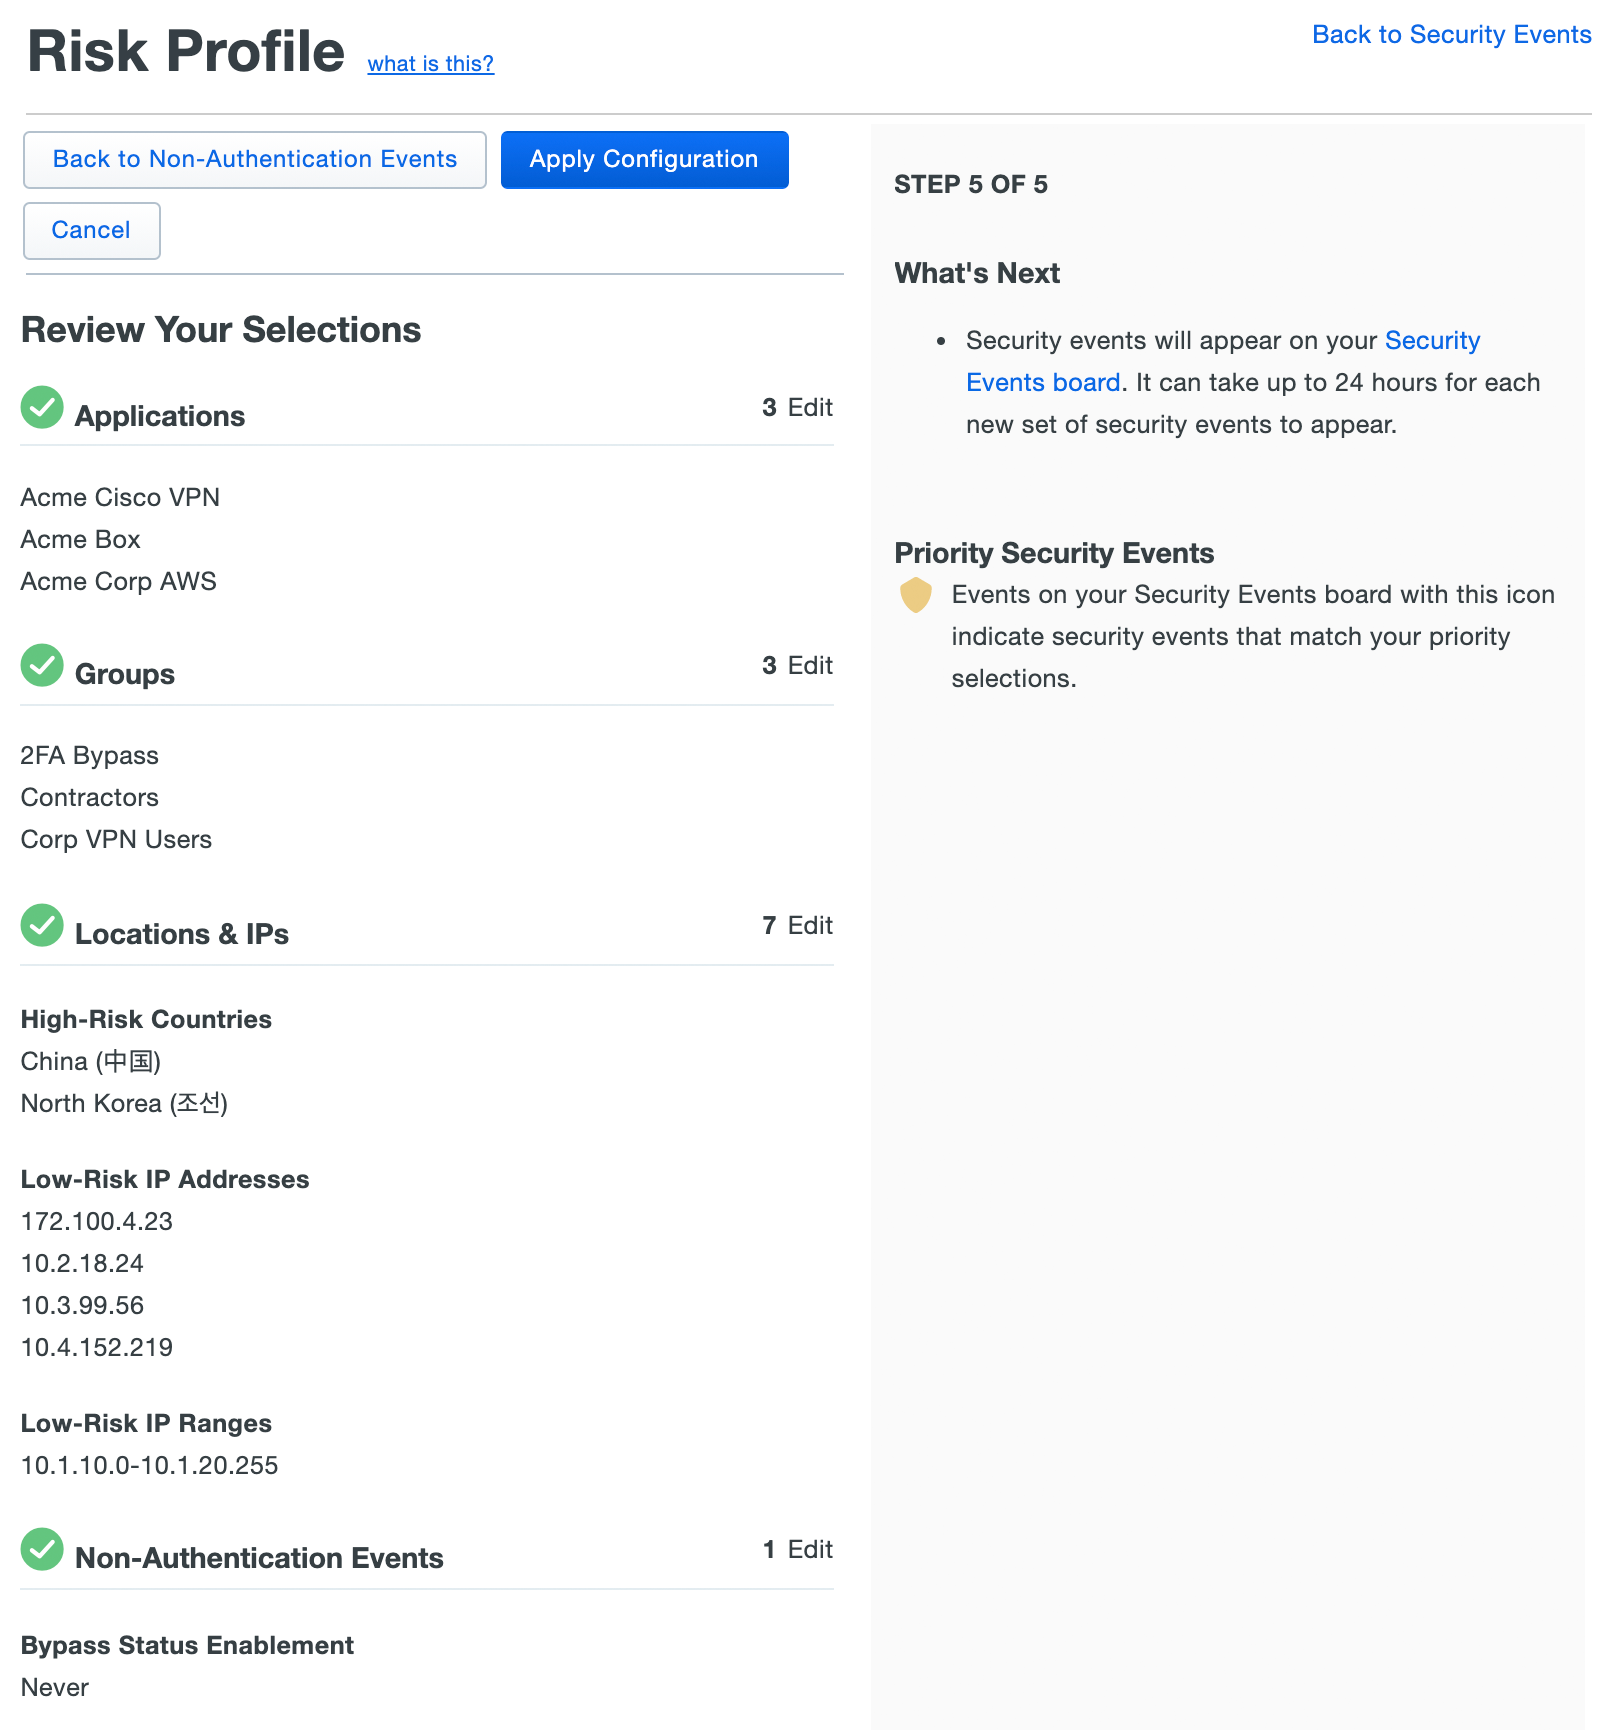This screenshot has width=1612, height=1730.
Task: Cancel the risk profile setup
Action: (91, 231)
